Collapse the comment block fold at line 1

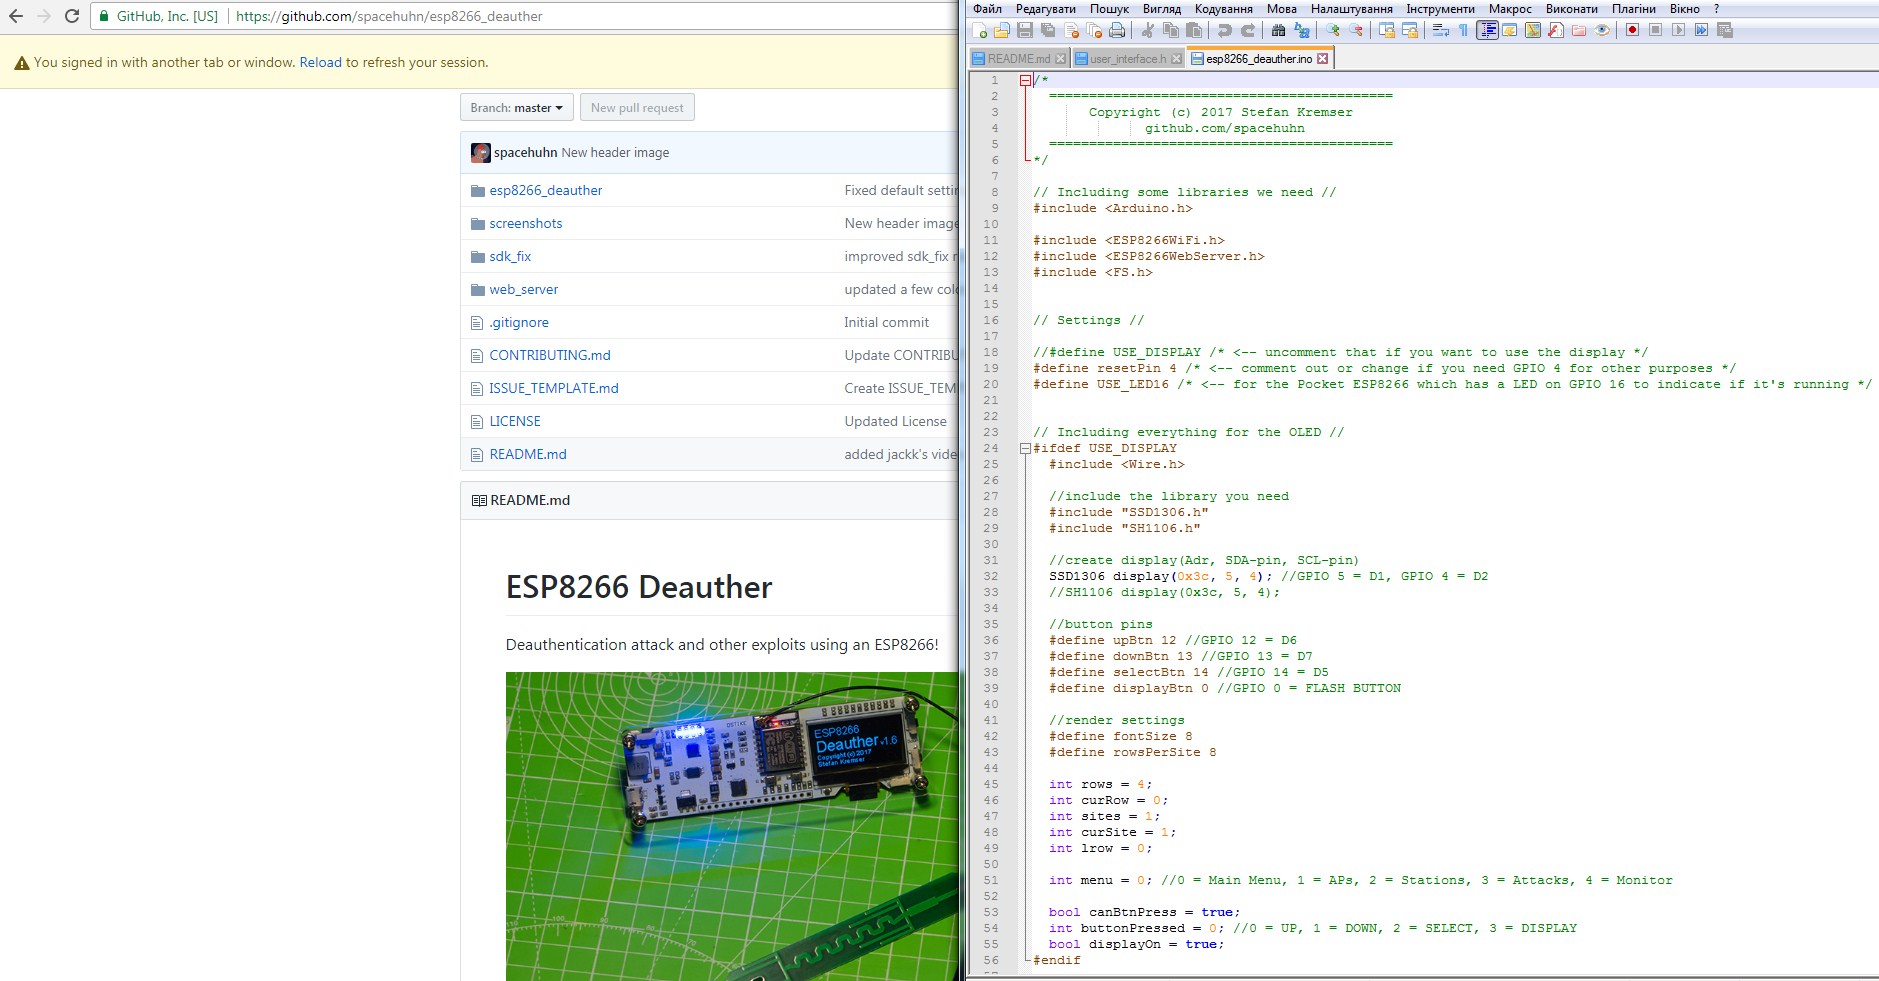pyautogui.click(x=1025, y=80)
